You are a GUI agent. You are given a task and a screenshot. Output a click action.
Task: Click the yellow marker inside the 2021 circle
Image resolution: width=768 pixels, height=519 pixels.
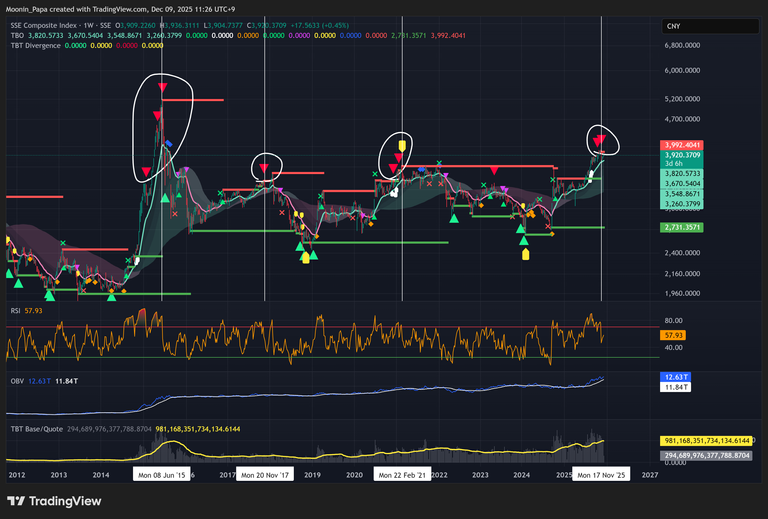click(x=401, y=145)
